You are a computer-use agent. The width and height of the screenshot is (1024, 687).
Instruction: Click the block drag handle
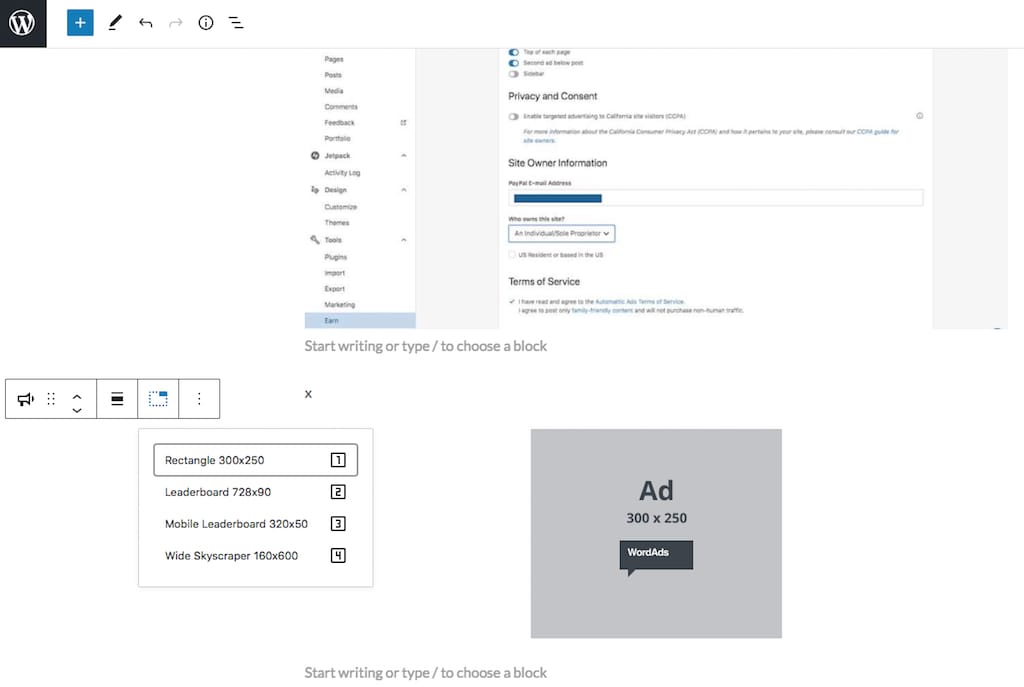point(51,399)
